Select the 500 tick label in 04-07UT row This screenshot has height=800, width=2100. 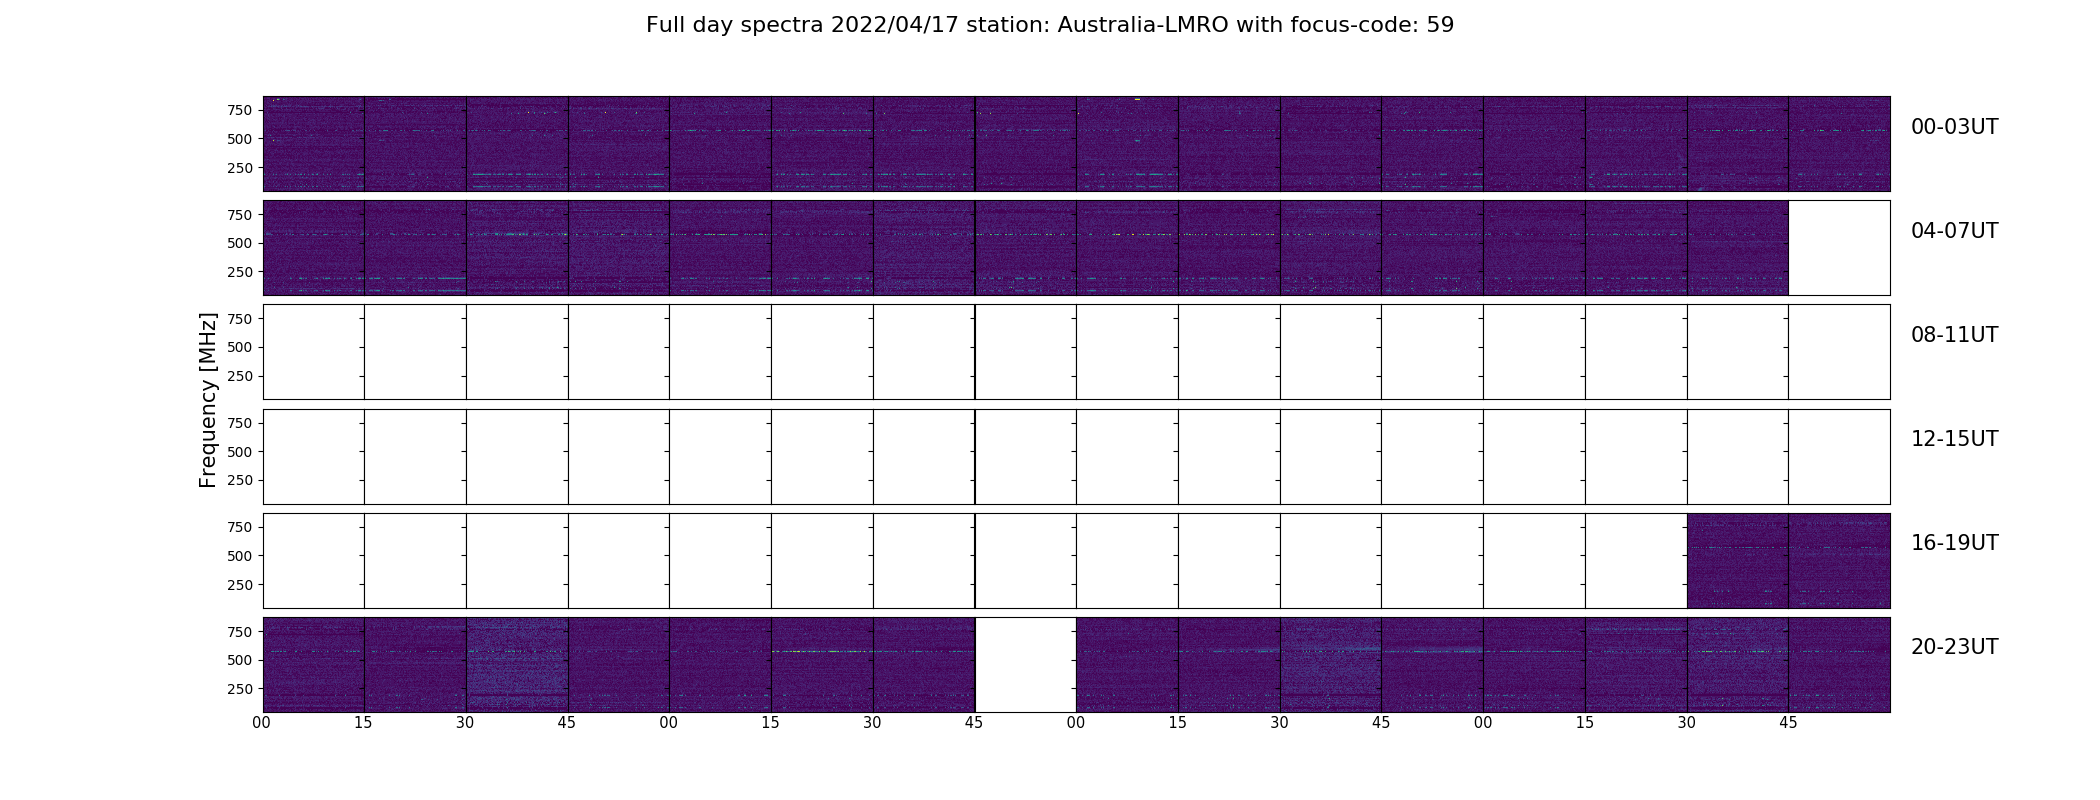(240, 243)
